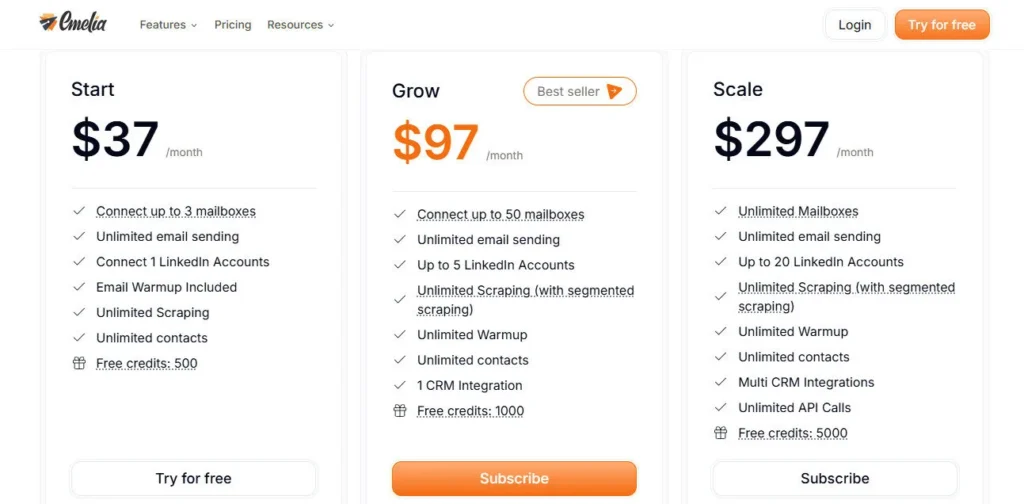Click the gift icon beside Free credits: 500
Viewport: 1024px width, 504px height.
click(x=79, y=363)
